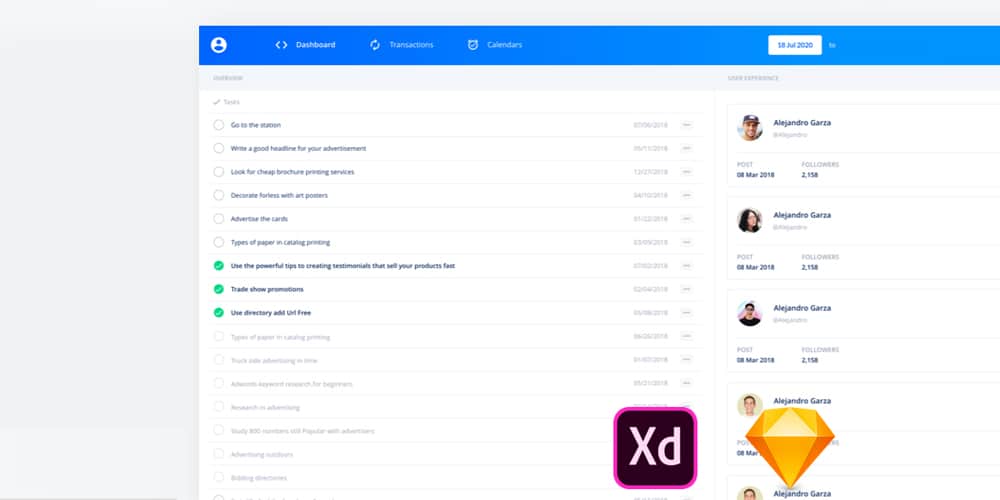Uncheck Use directory add Url Free
This screenshot has height=500, width=1000.
point(219,313)
